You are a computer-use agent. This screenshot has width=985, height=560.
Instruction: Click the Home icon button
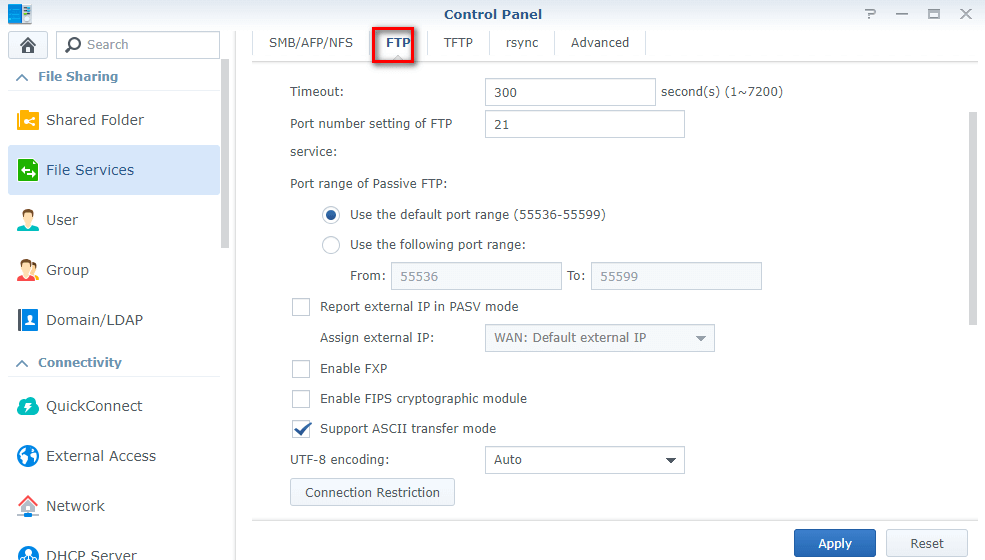tap(28, 45)
